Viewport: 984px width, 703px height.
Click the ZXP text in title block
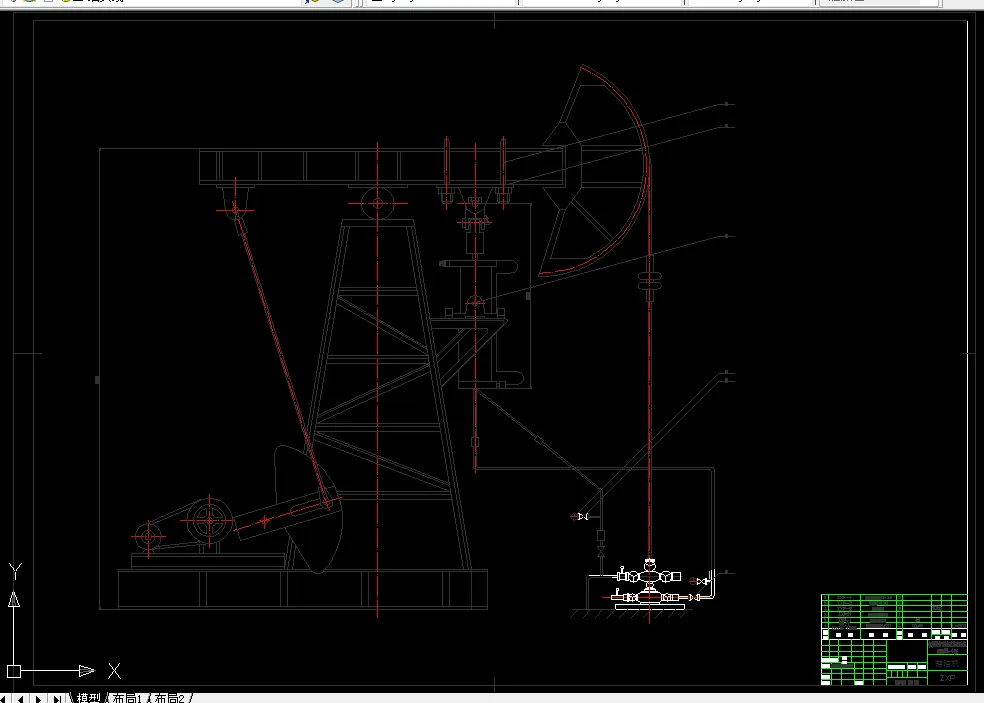point(947,678)
